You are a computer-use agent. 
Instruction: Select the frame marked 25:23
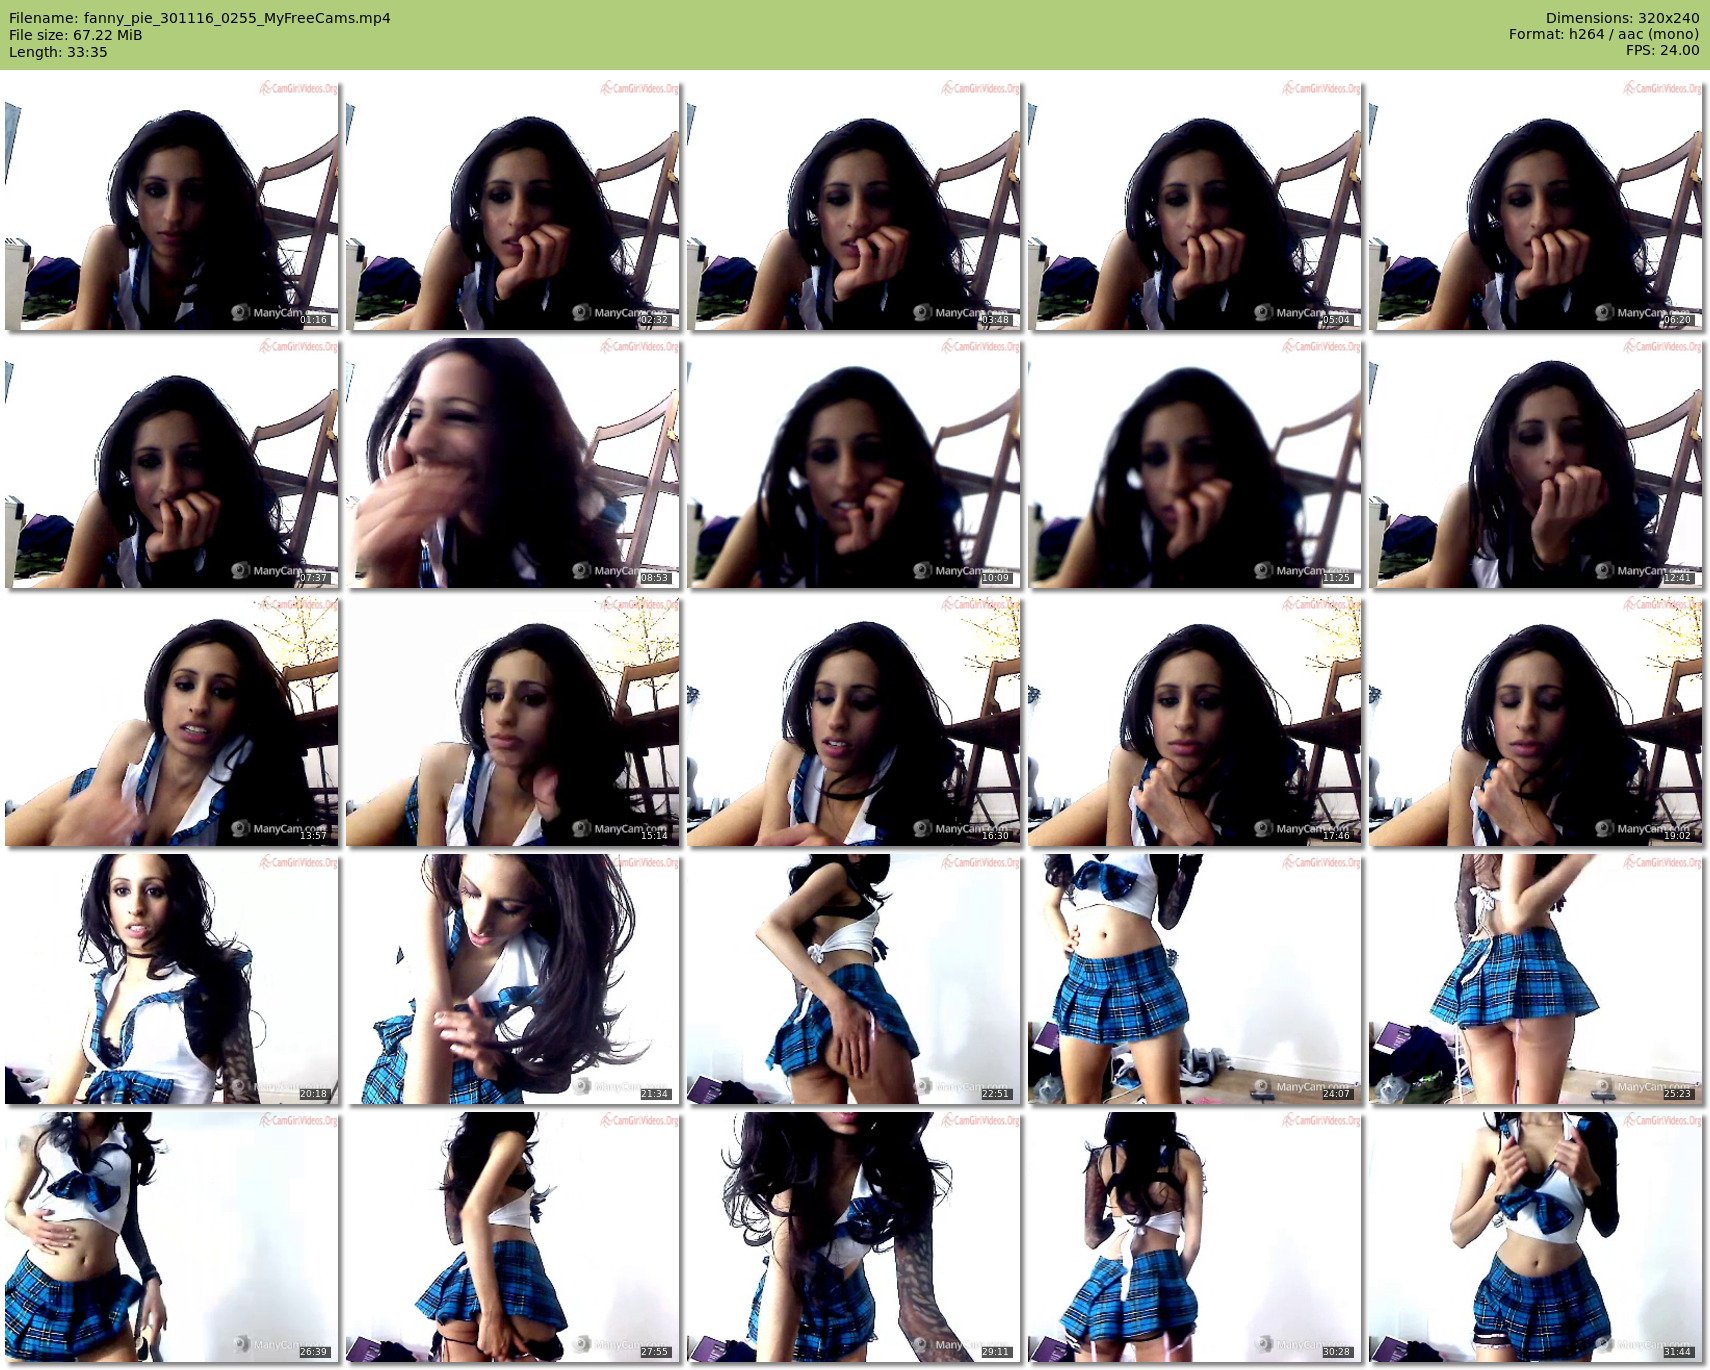click(x=1535, y=979)
